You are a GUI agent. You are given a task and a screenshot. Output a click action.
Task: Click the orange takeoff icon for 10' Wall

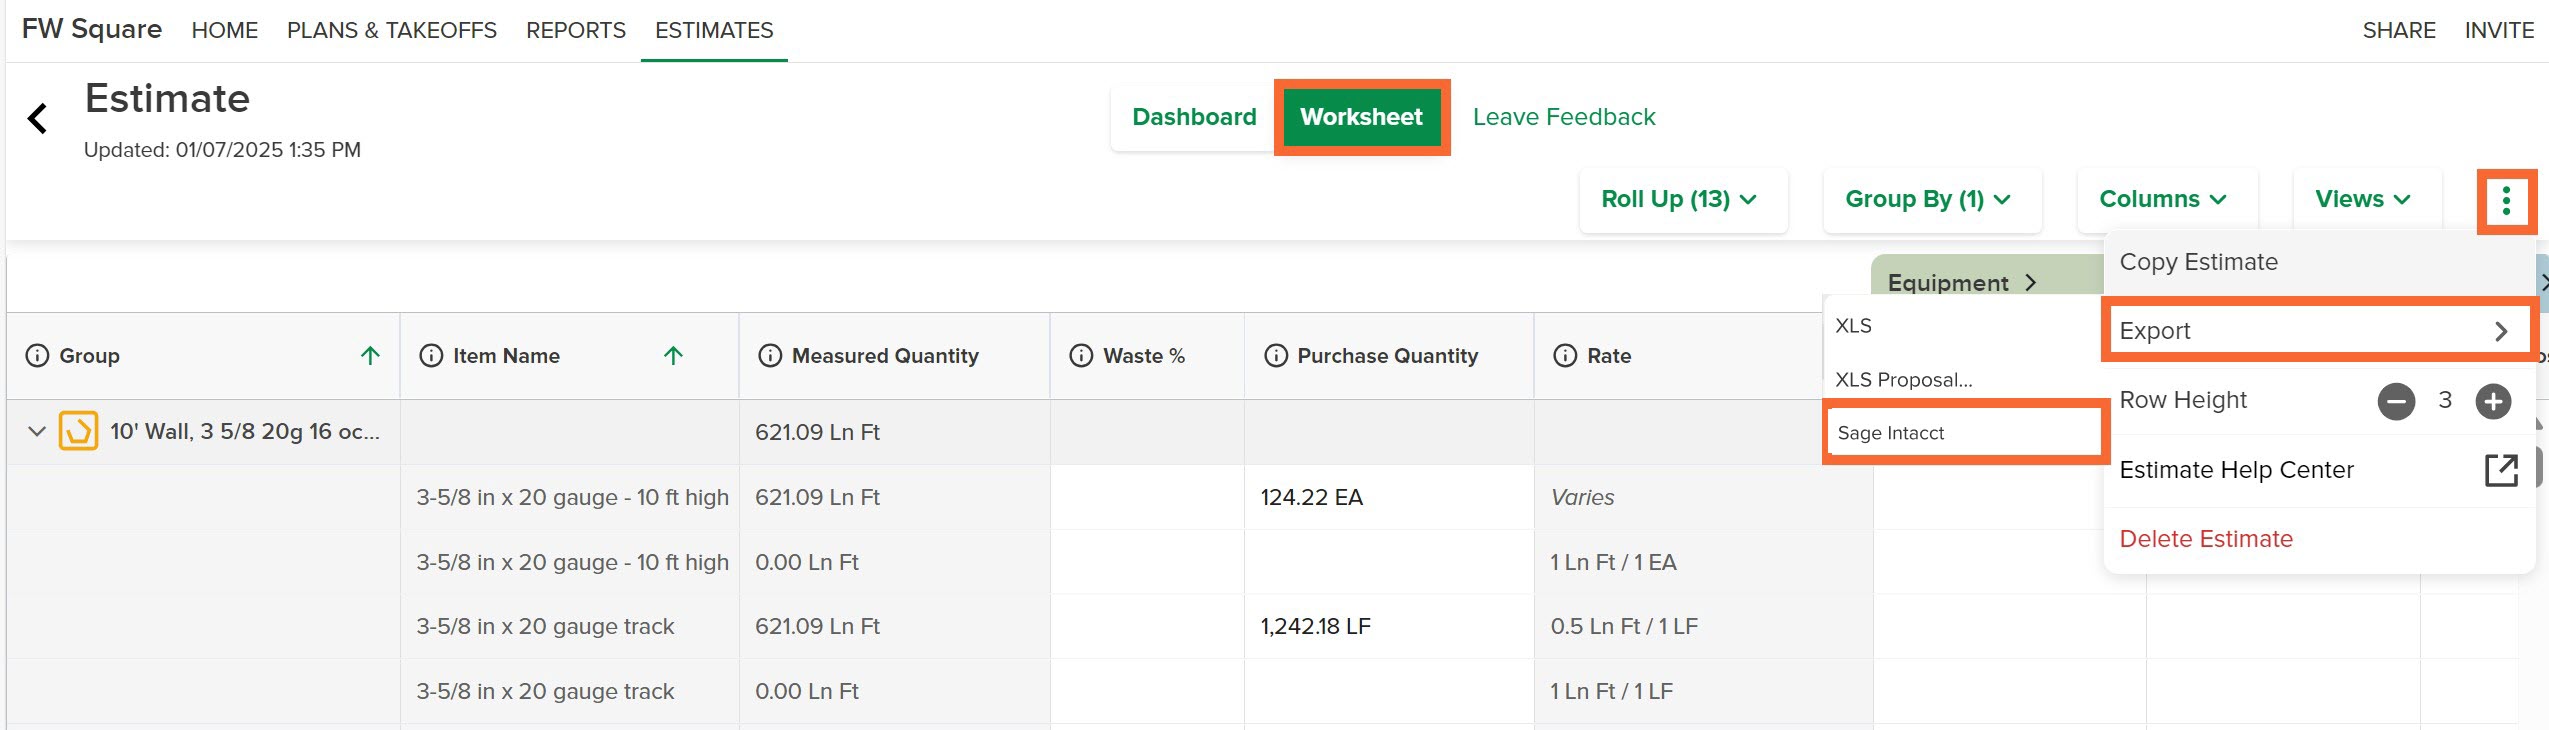point(79,432)
